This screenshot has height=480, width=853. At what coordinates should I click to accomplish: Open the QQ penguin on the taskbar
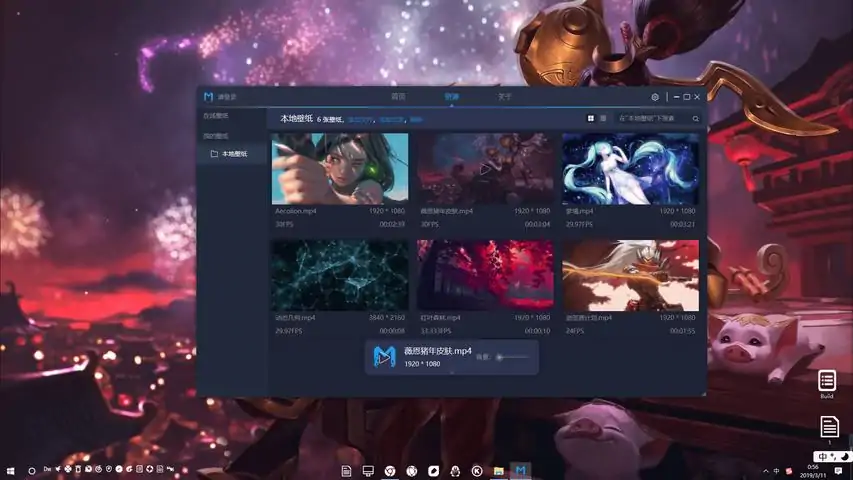455,471
